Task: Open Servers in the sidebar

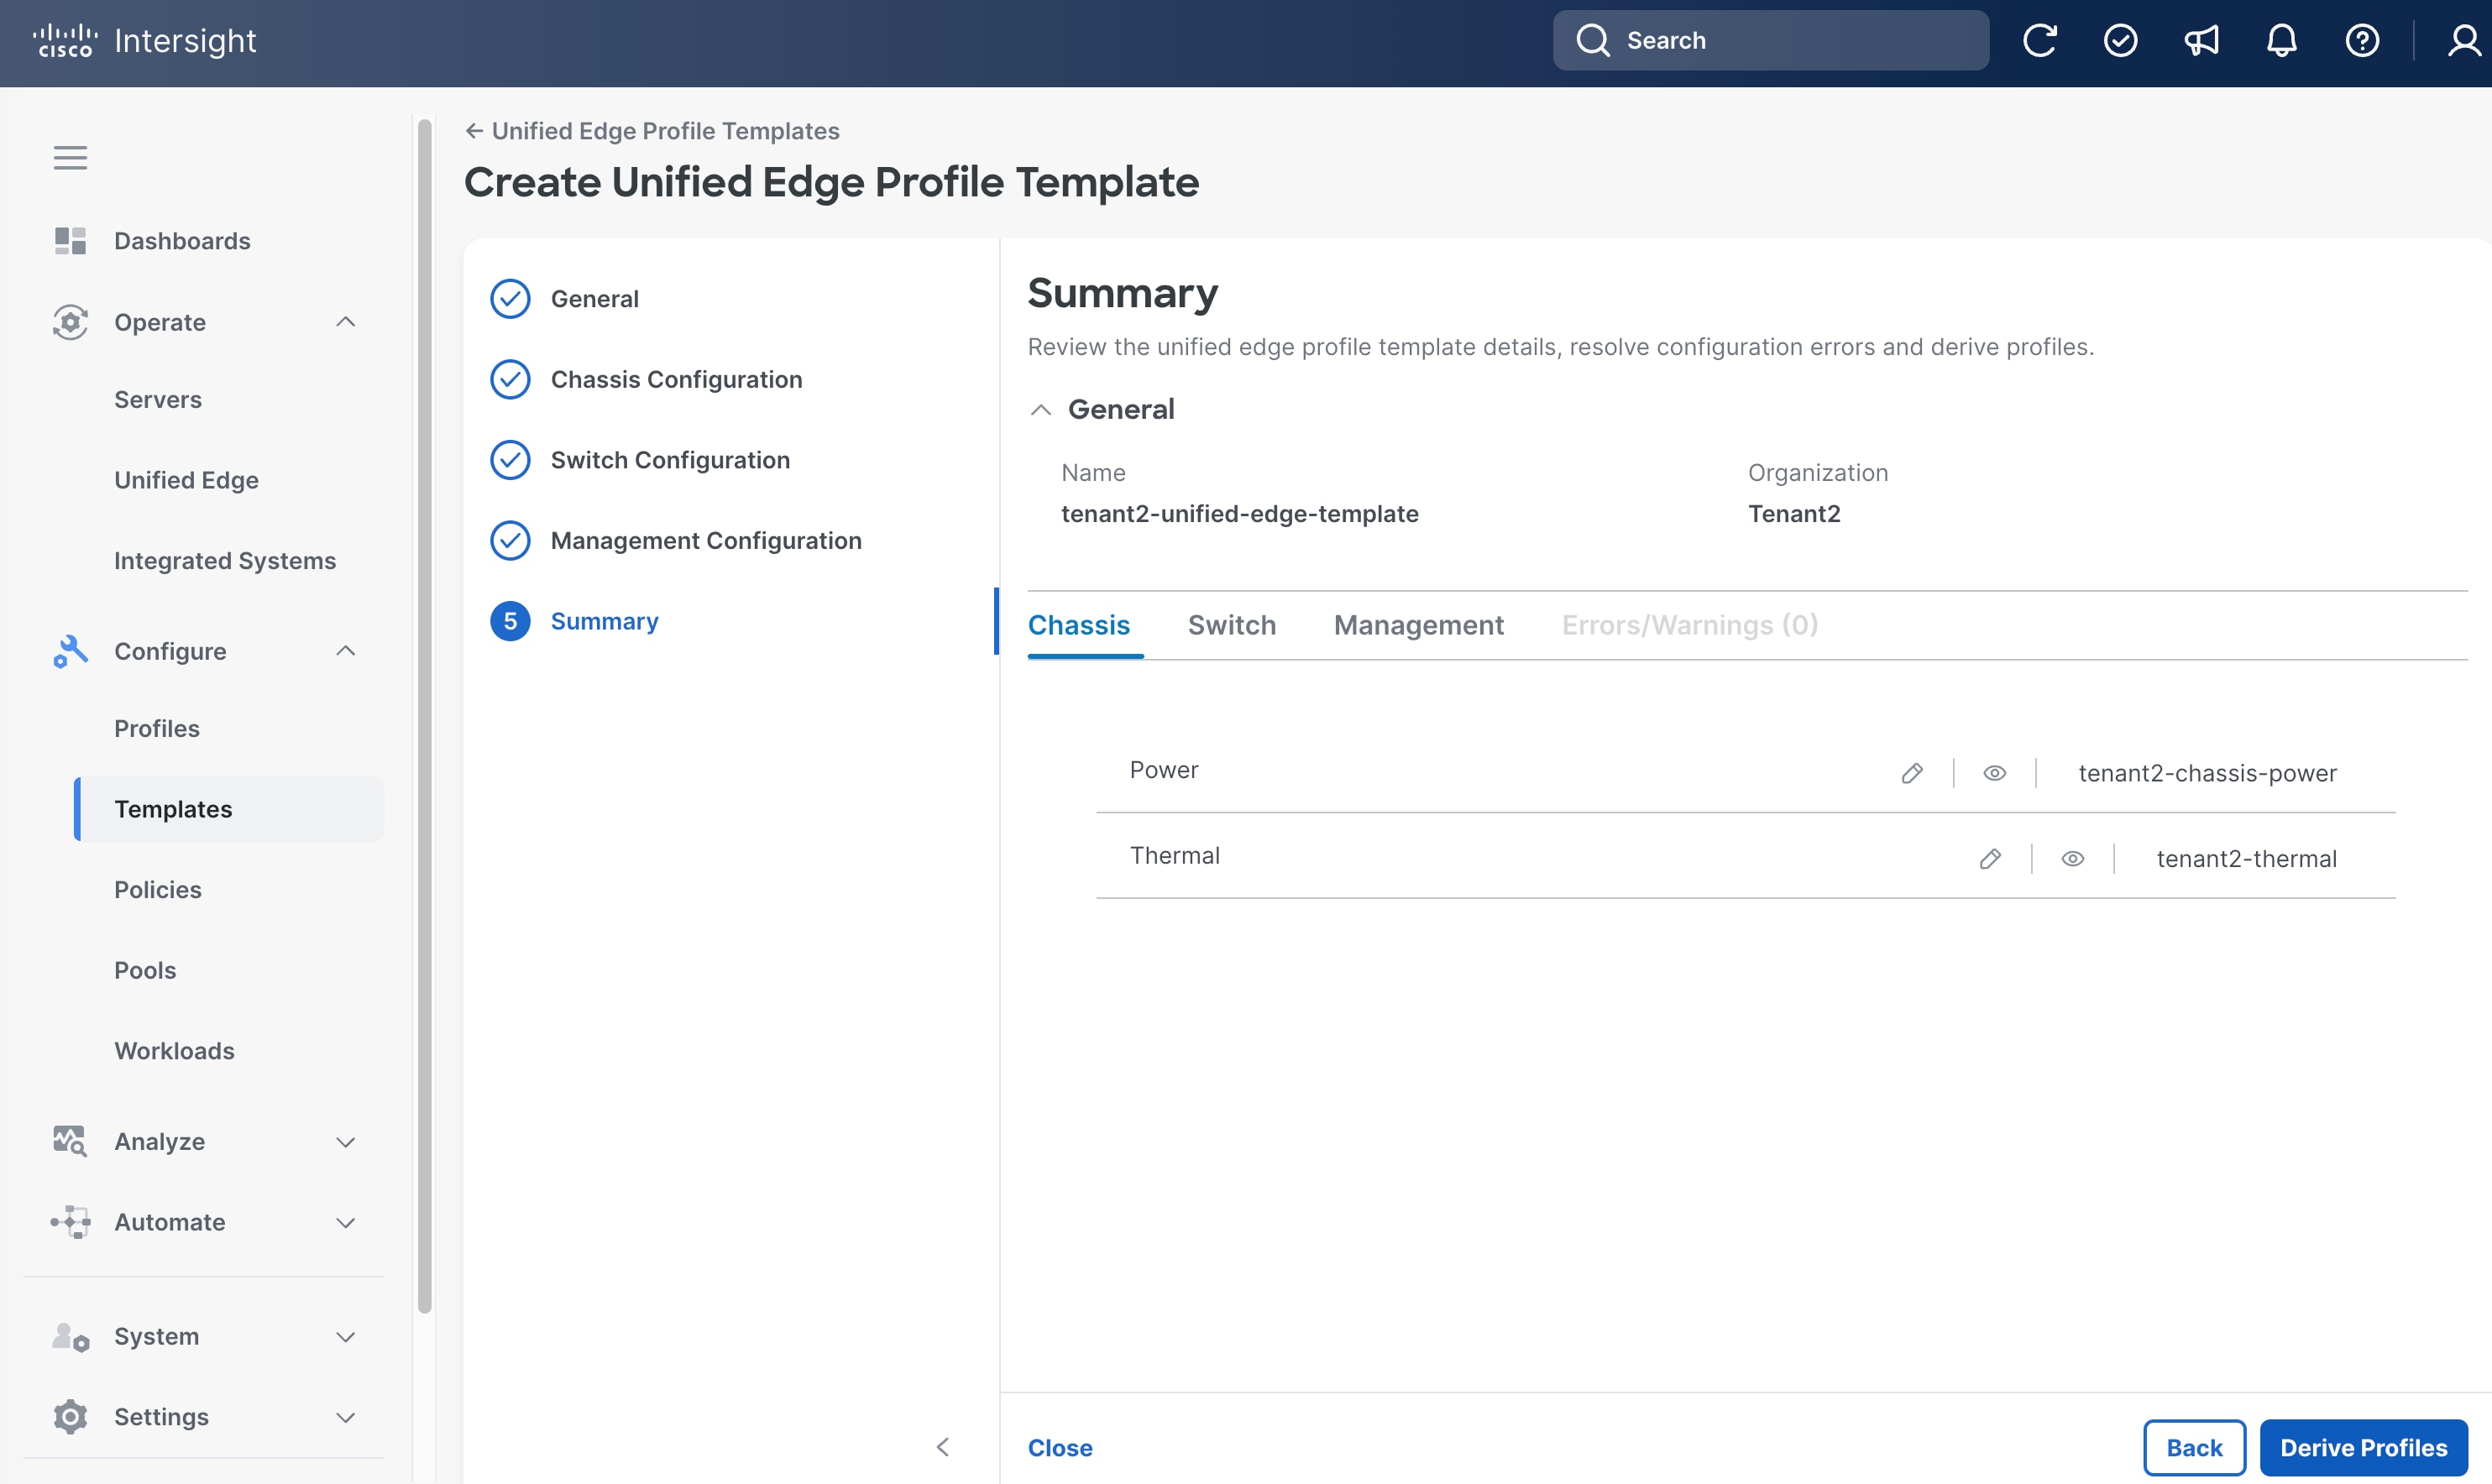Action: point(158,400)
